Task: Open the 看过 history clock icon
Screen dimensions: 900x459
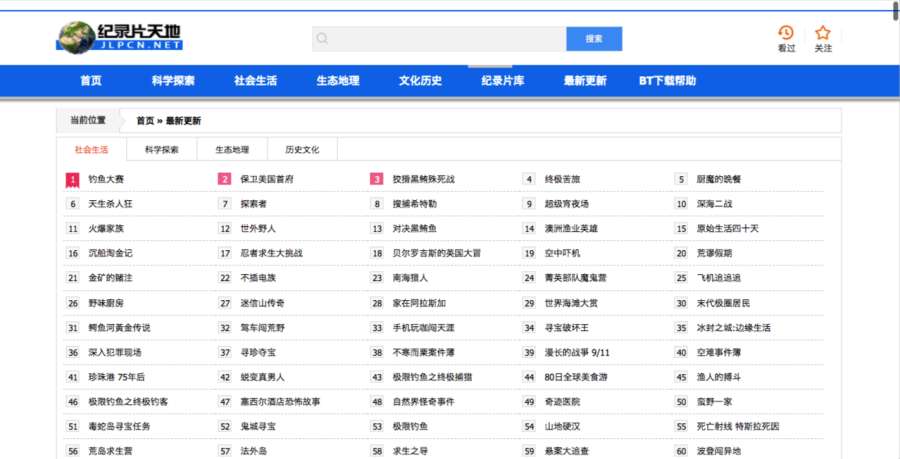Action: click(x=786, y=32)
